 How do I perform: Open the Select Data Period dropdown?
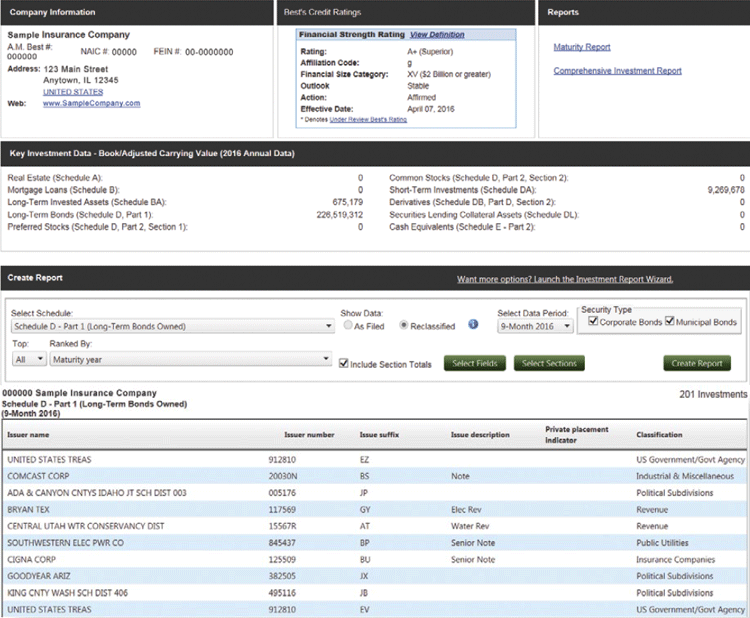(535, 326)
